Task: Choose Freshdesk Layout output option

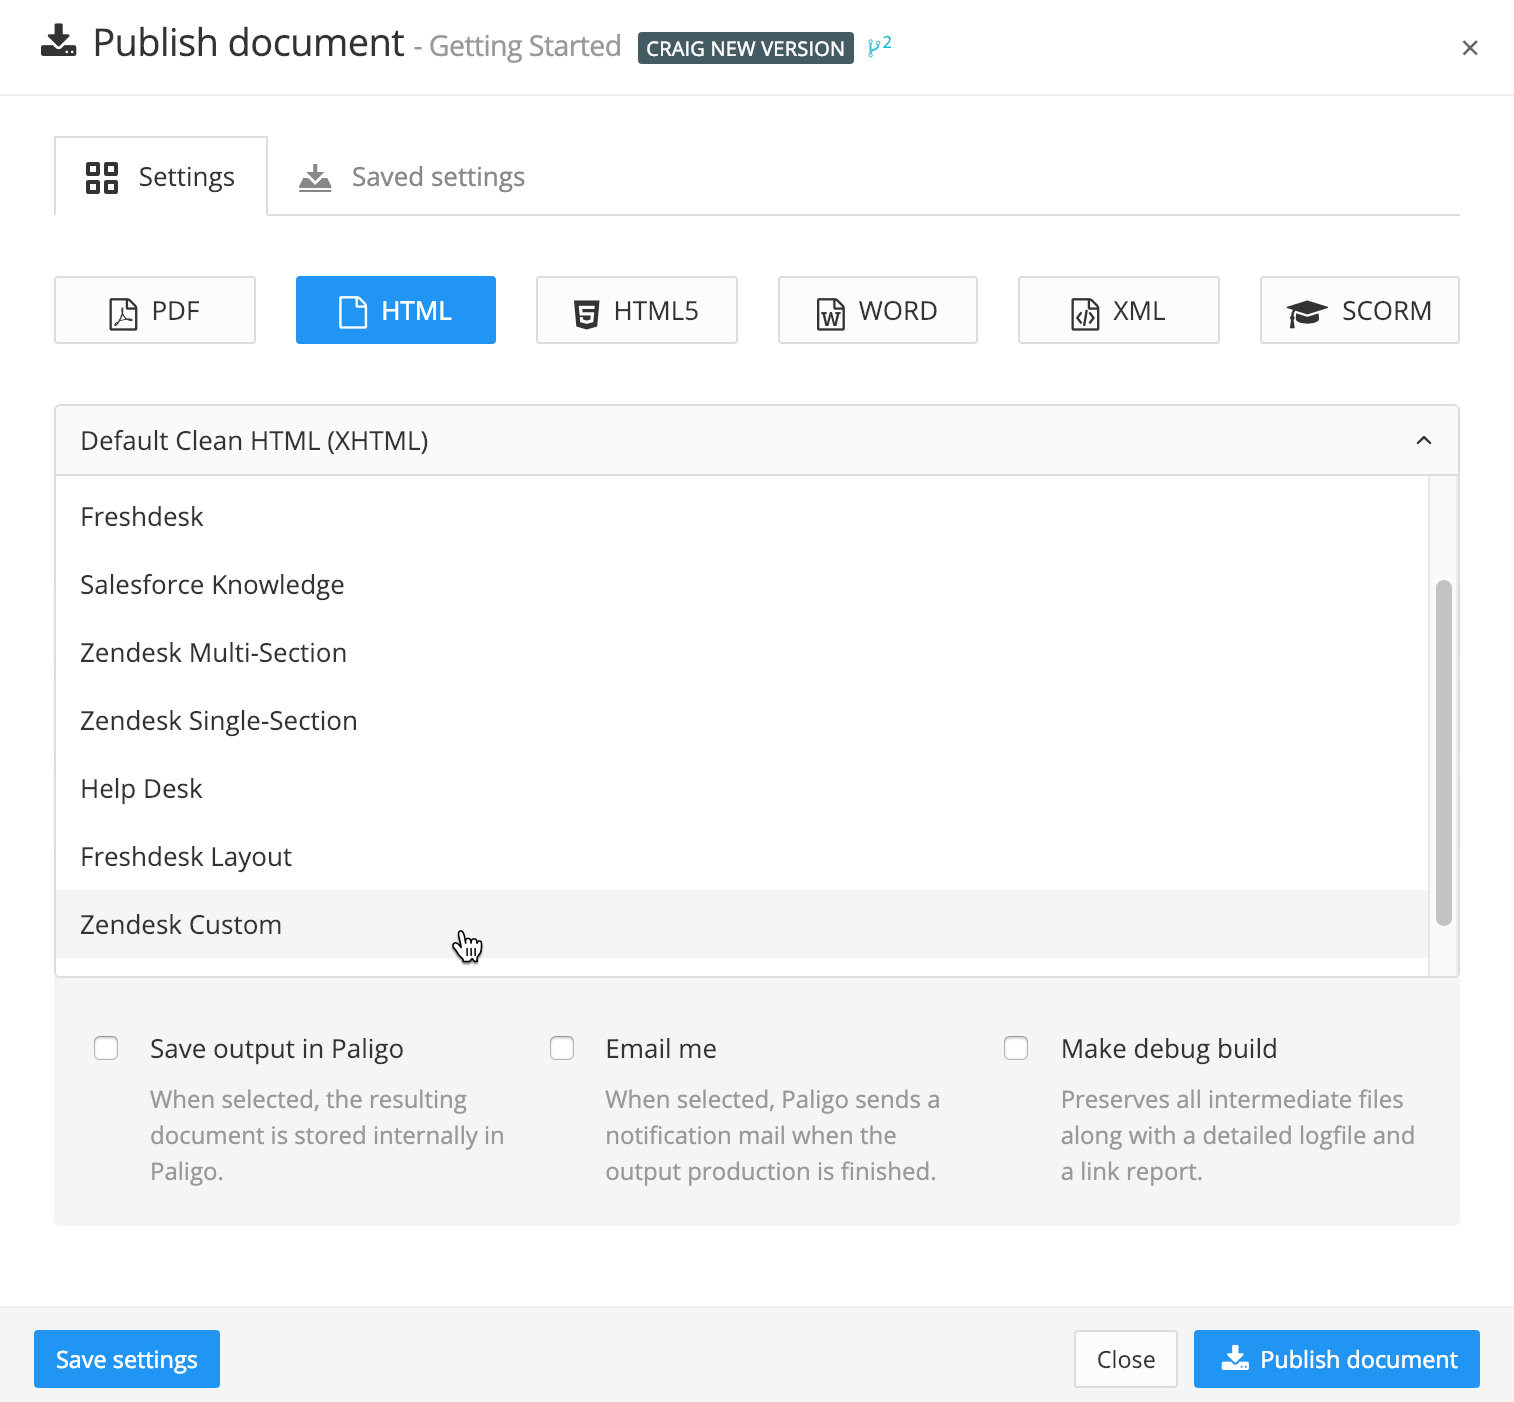Action: (x=186, y=856)
